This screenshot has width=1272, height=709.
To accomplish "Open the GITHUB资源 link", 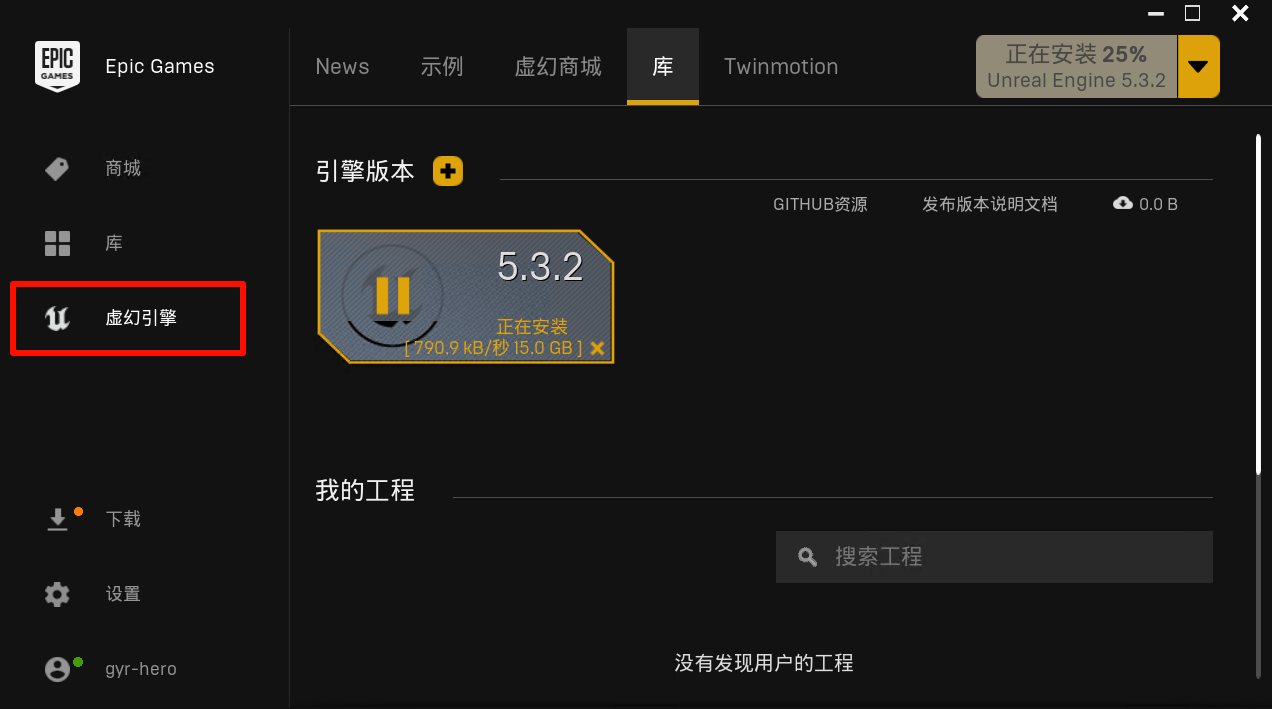I will tap(820, 203).
